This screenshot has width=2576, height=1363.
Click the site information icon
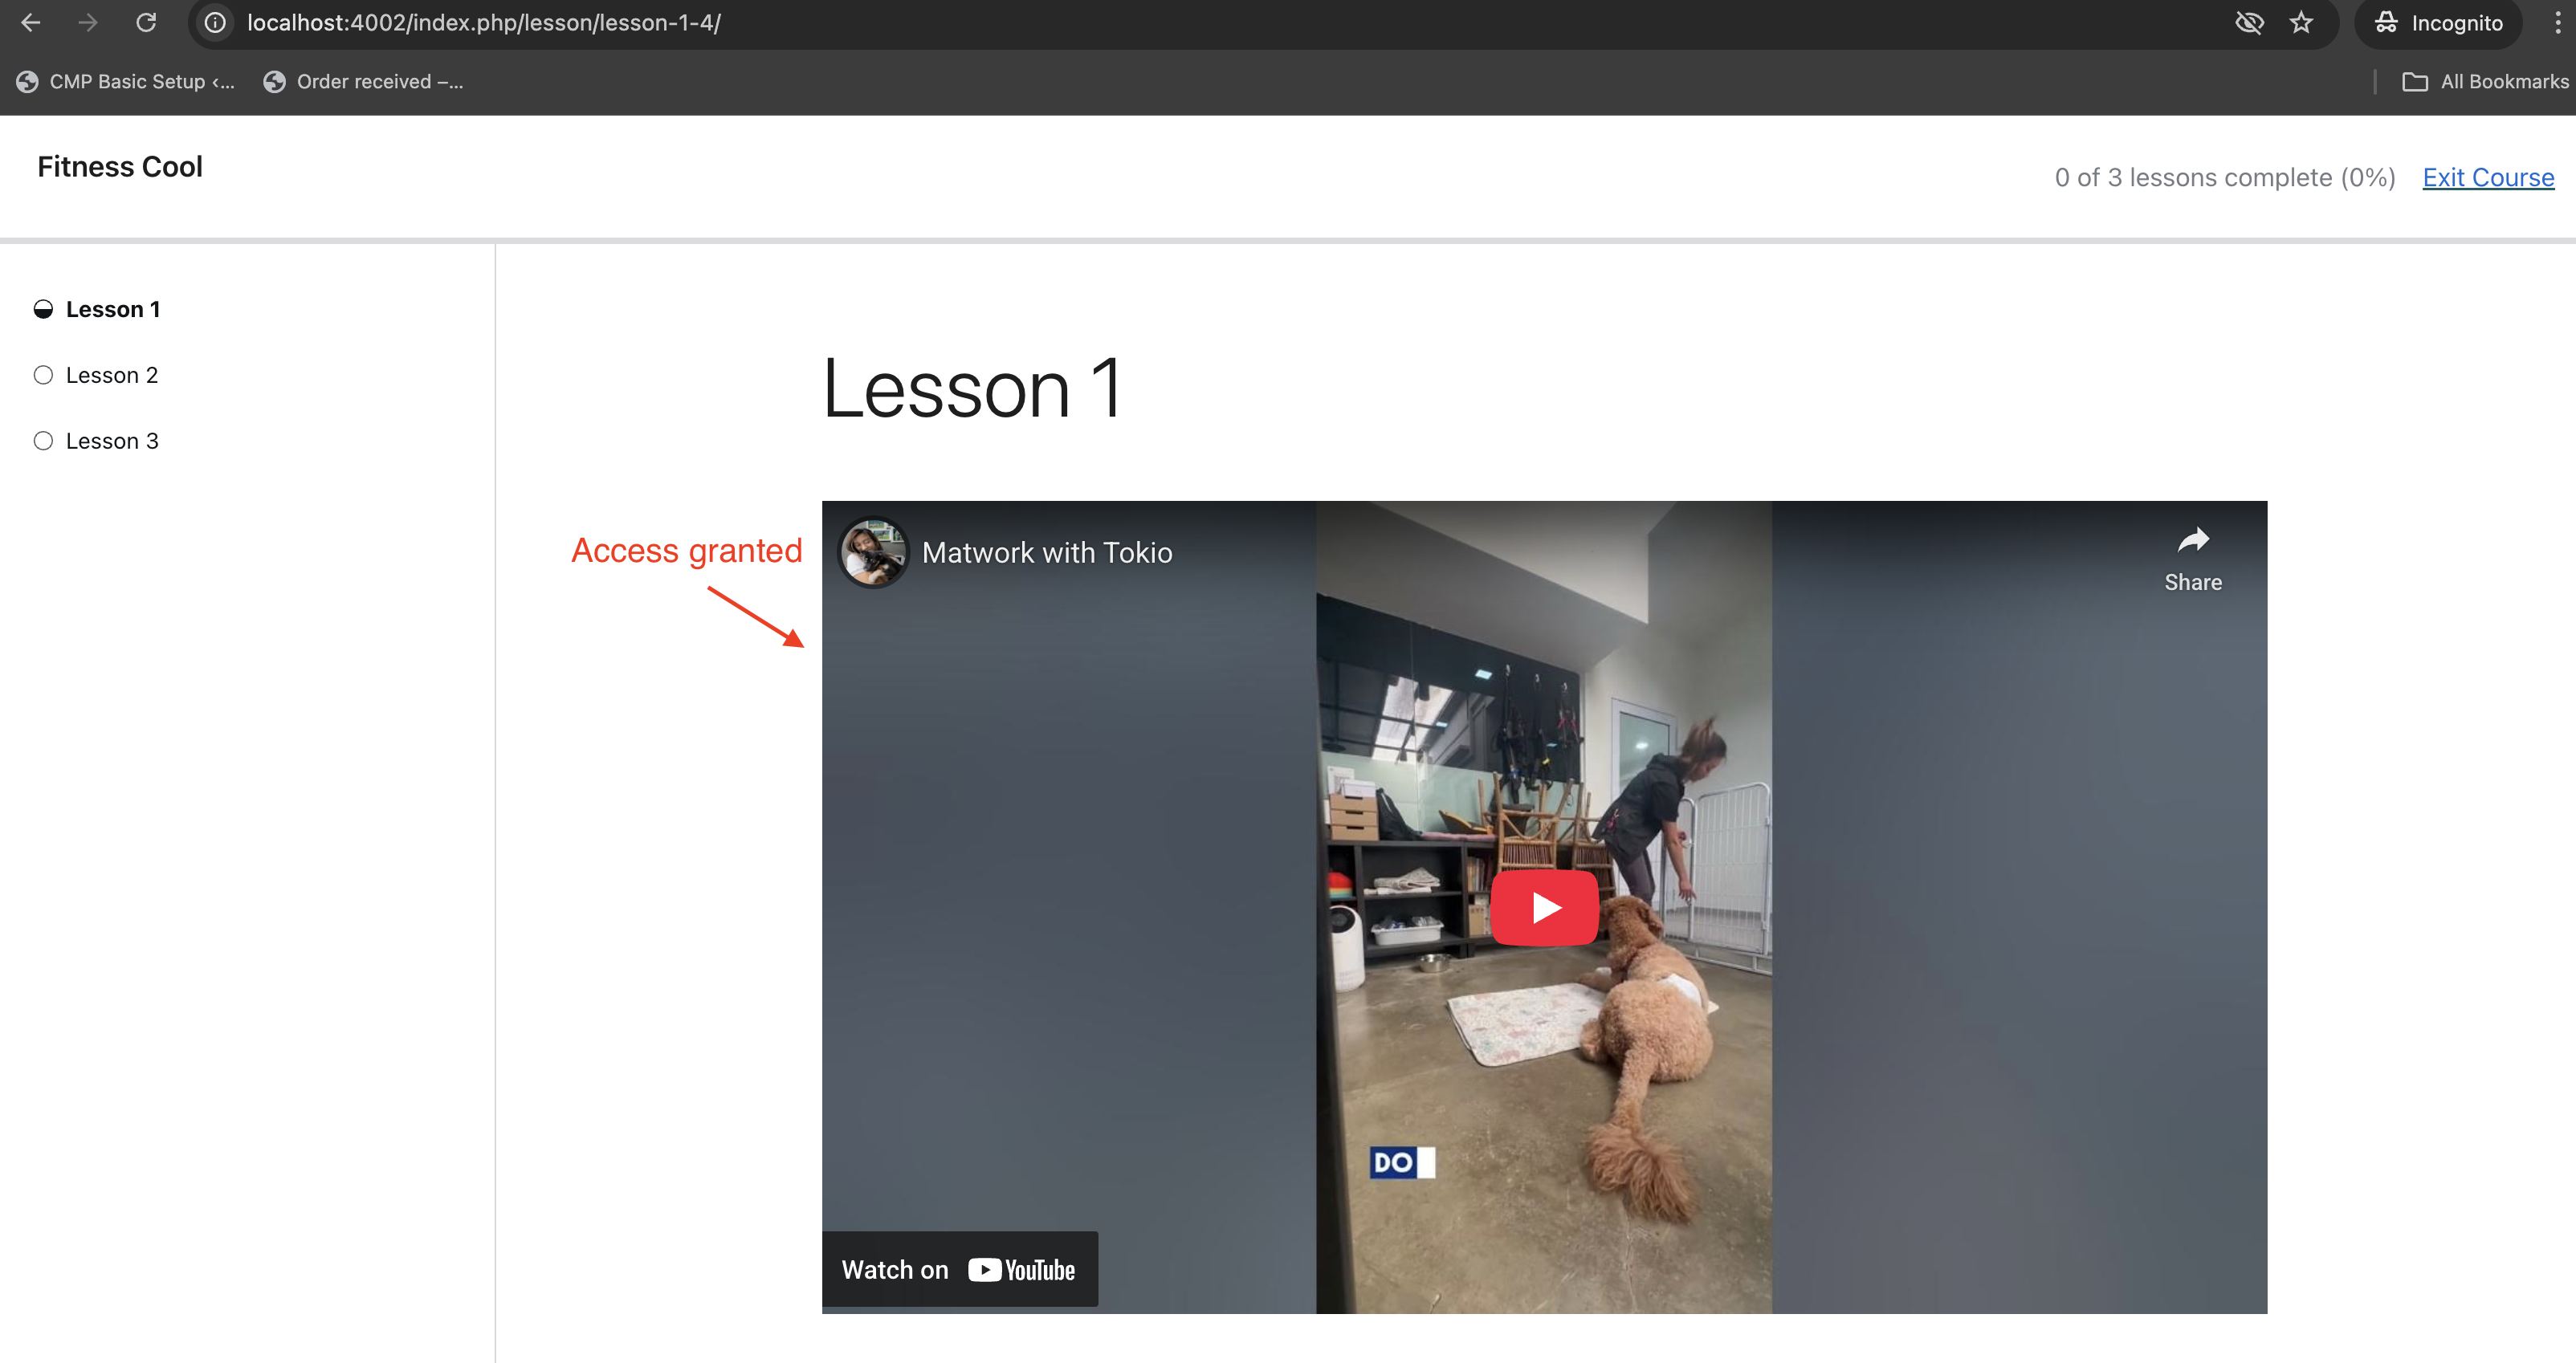pos(215,22)
